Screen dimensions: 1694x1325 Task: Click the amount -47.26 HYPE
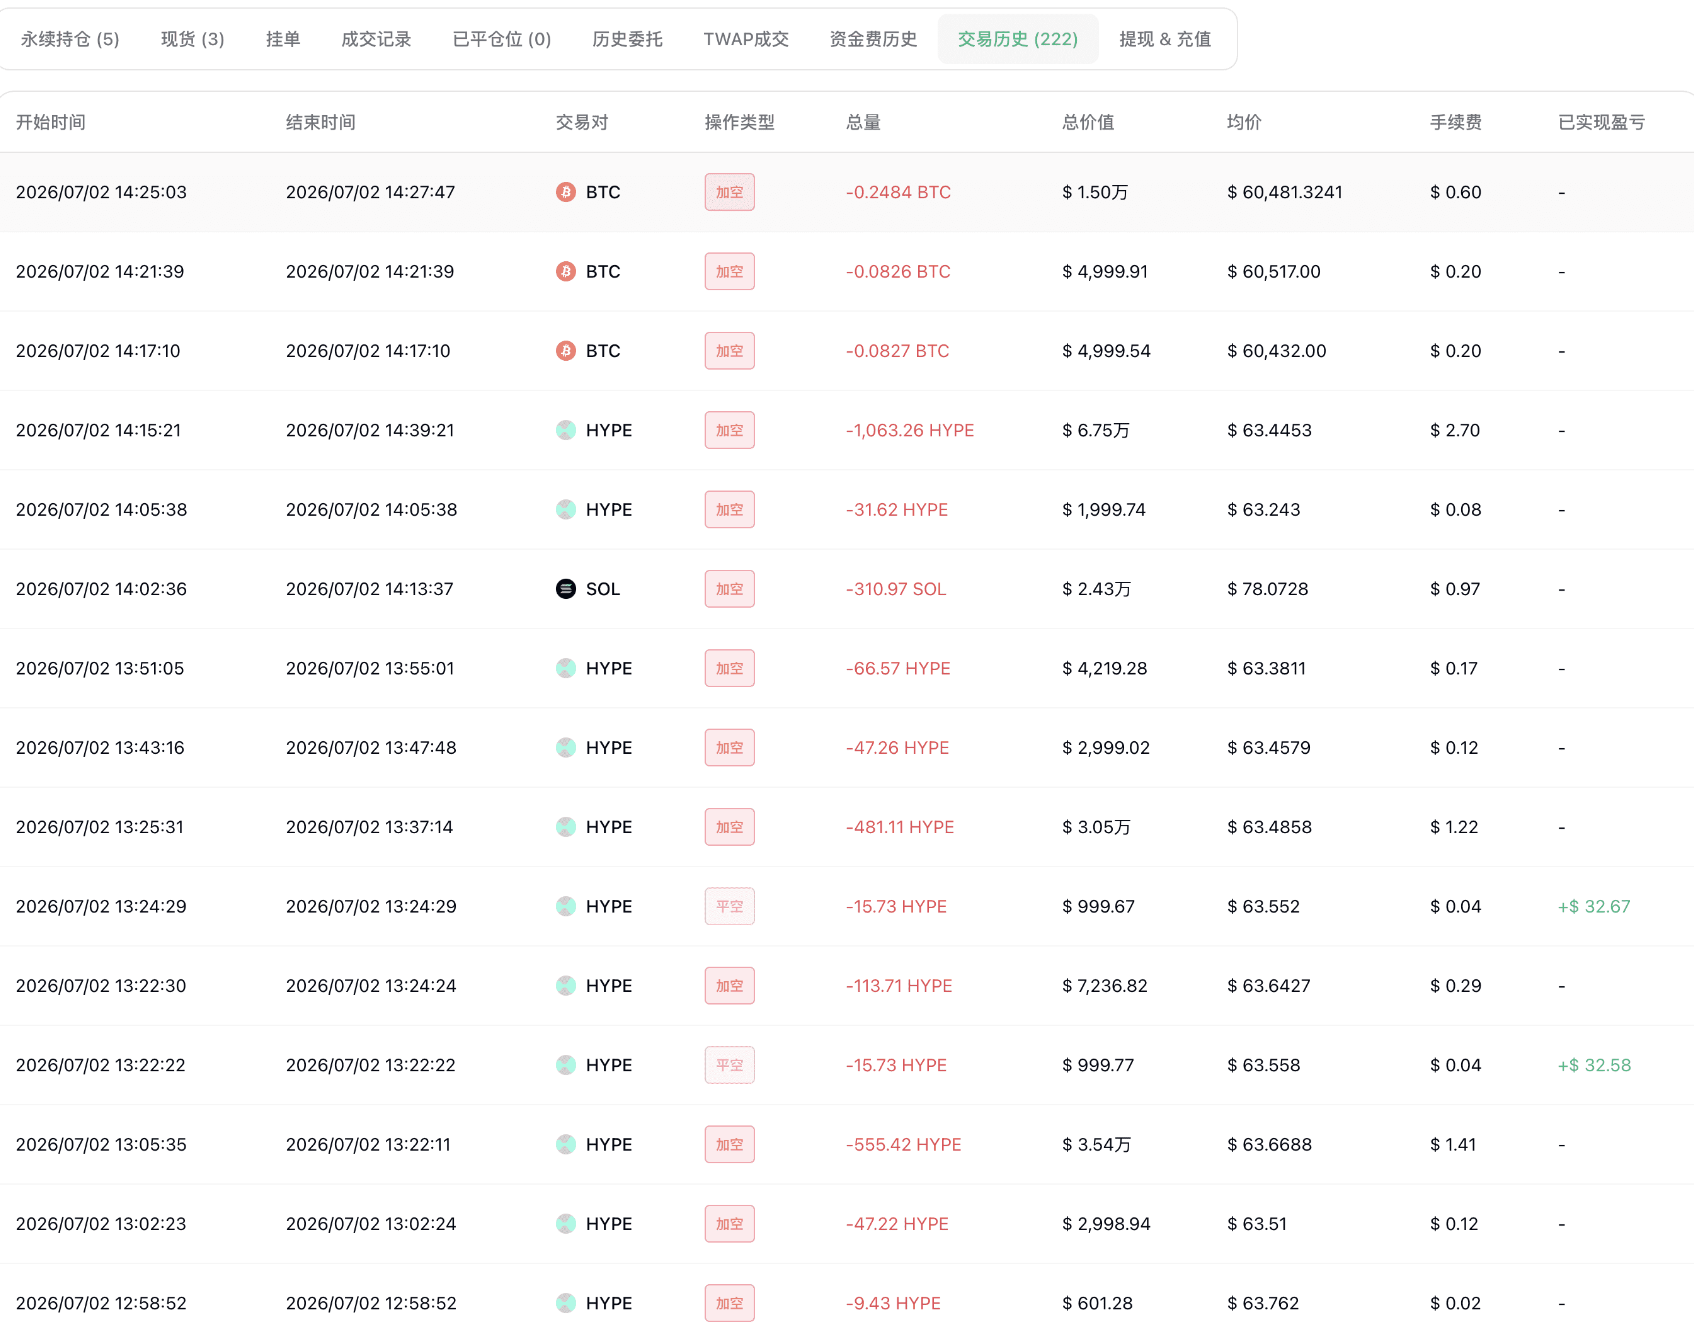pos(898,747)
